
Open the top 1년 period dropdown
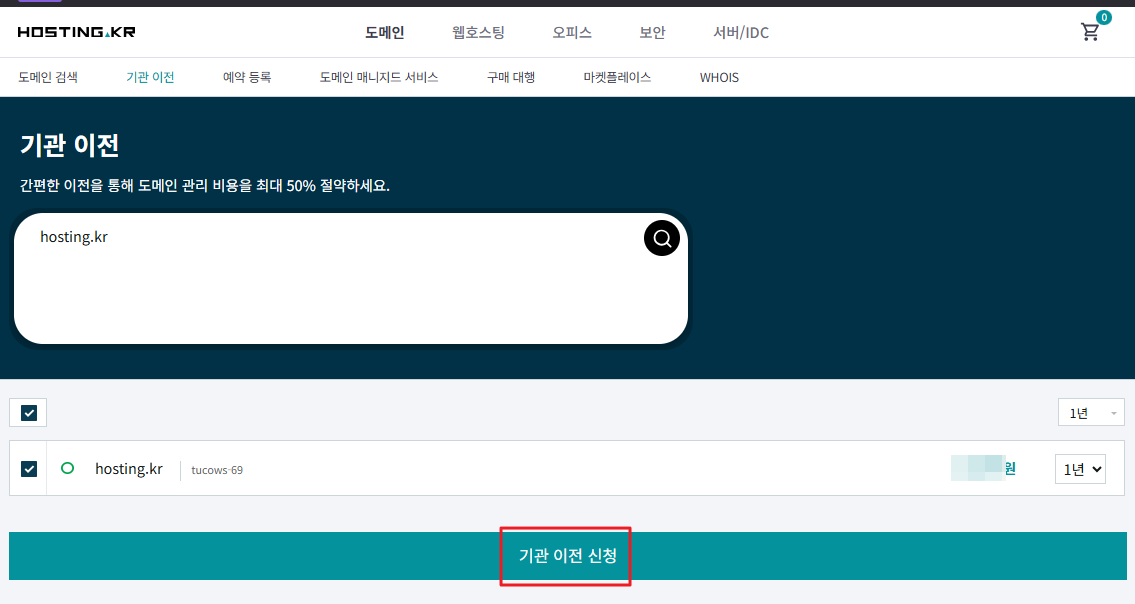tap(1091, 412)
